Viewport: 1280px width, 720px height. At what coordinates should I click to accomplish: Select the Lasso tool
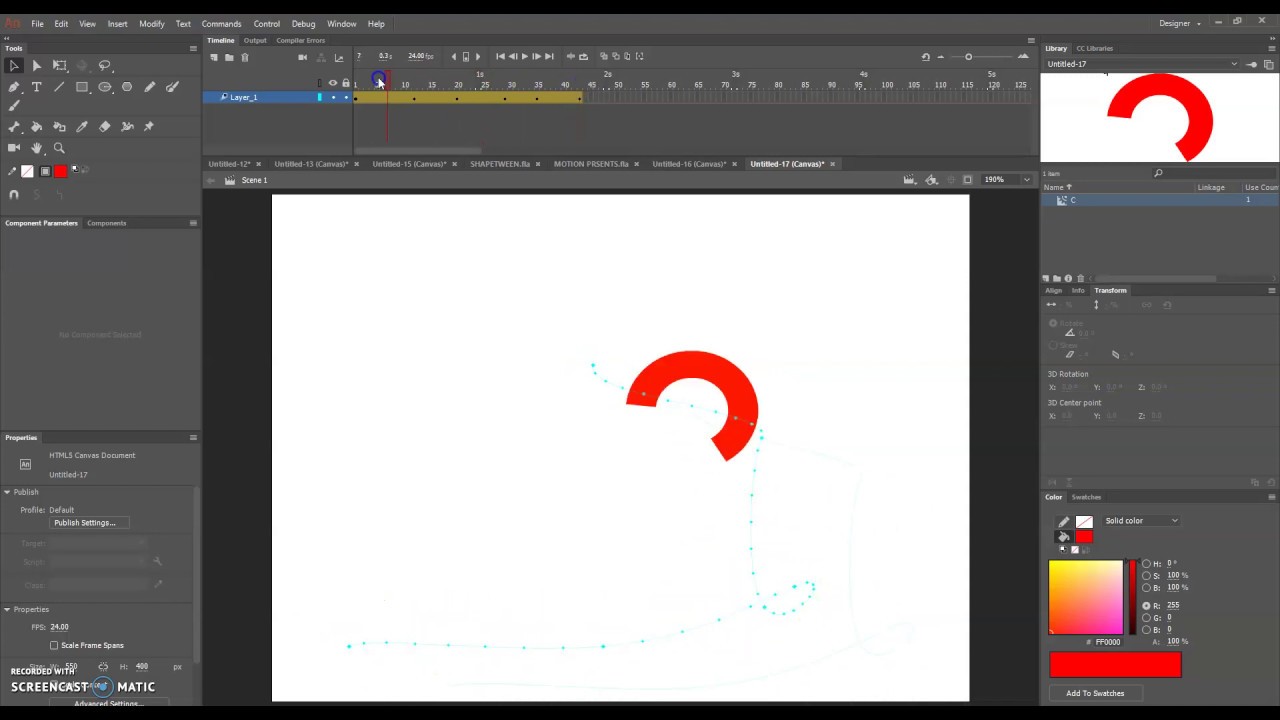[x=105, y=65]
